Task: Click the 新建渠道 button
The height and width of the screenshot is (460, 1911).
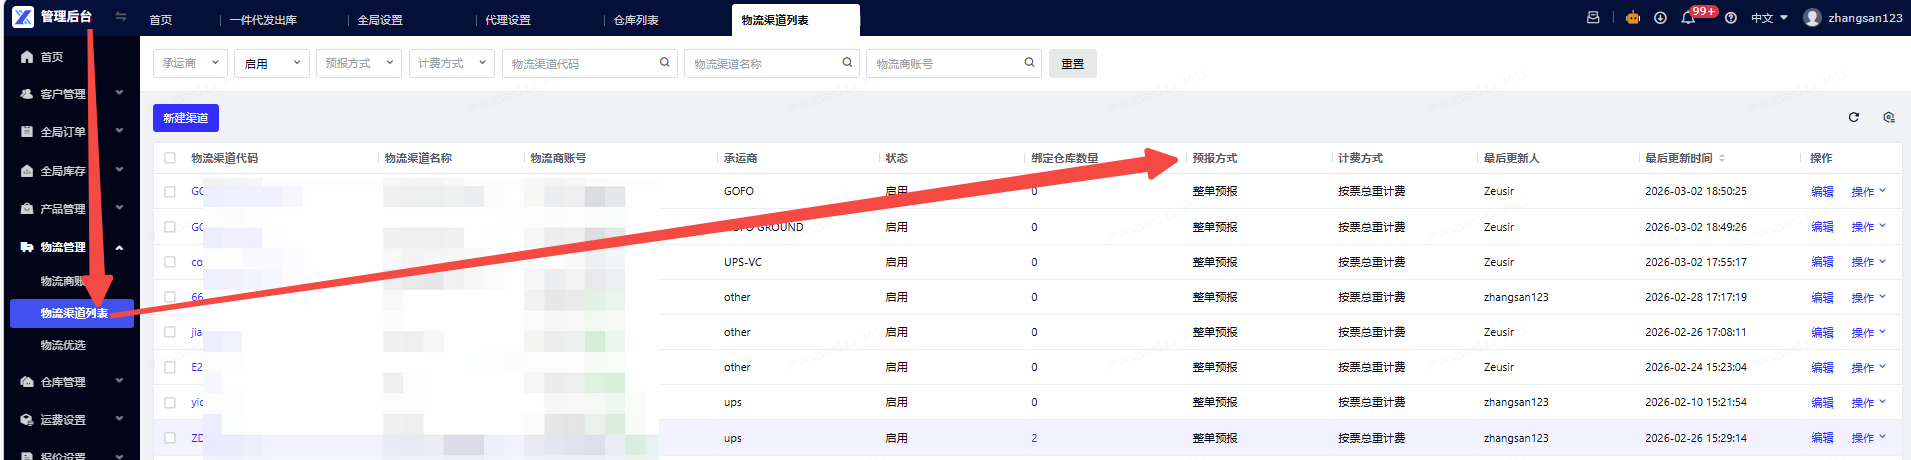Action: 186,118
